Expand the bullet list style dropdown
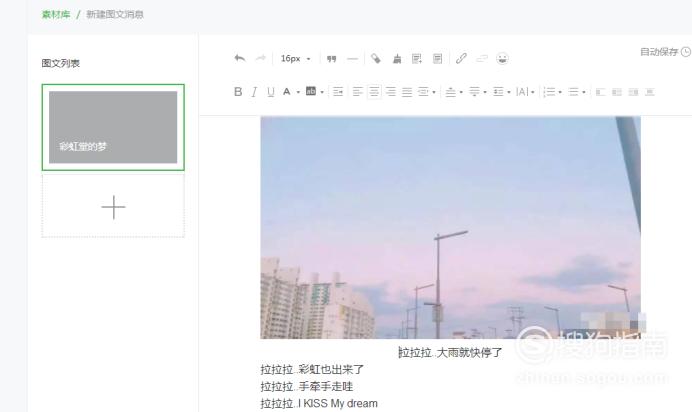The width and height of the screenshot is (692, 412). pyautogui.click(x=584, y=92)
